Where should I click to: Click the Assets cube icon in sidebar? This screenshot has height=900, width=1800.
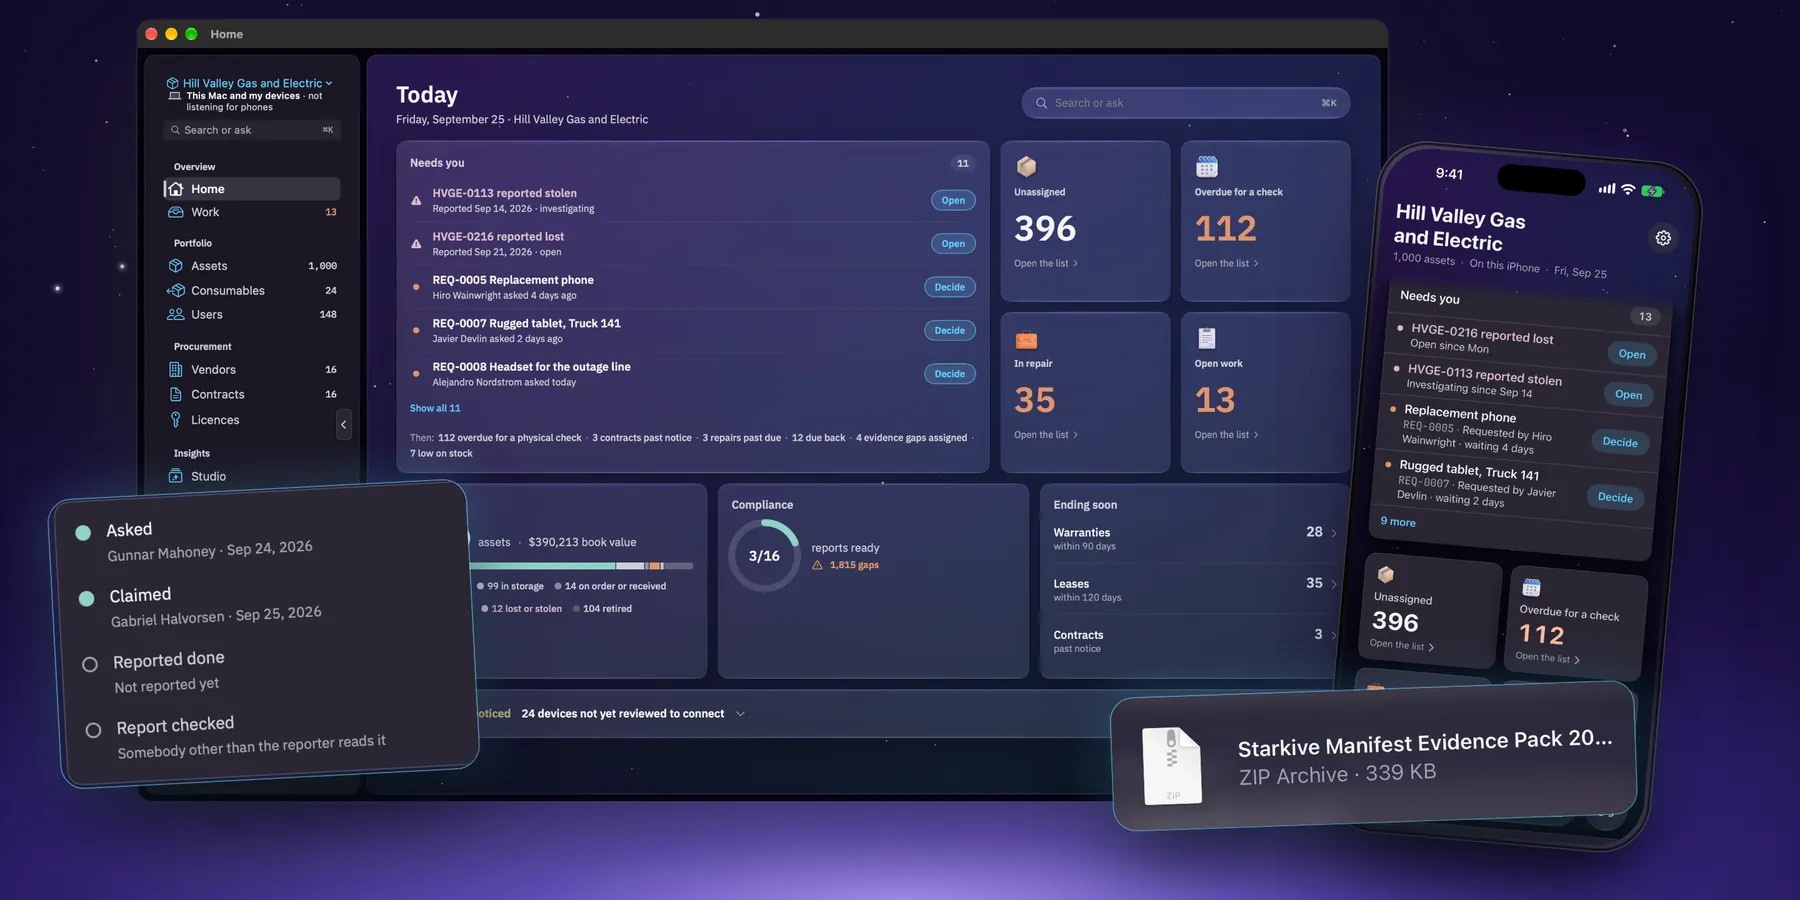(x=176, y=266)
